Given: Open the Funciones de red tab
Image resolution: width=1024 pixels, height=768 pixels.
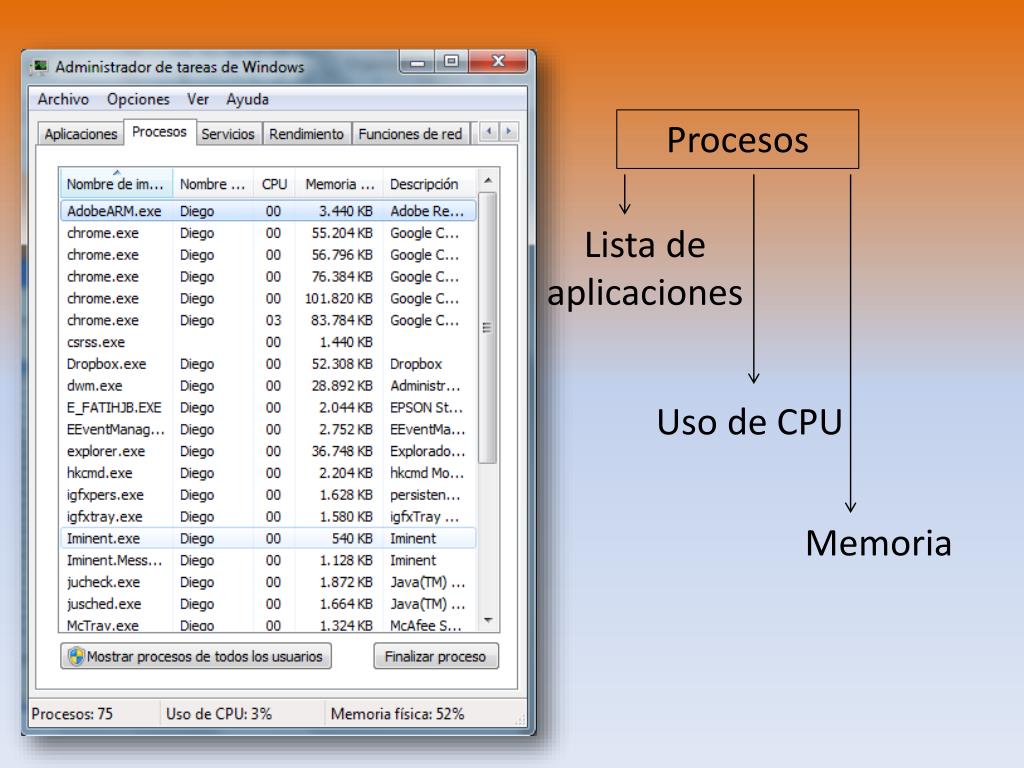Looking at the screenshot, I should point(410,134).
